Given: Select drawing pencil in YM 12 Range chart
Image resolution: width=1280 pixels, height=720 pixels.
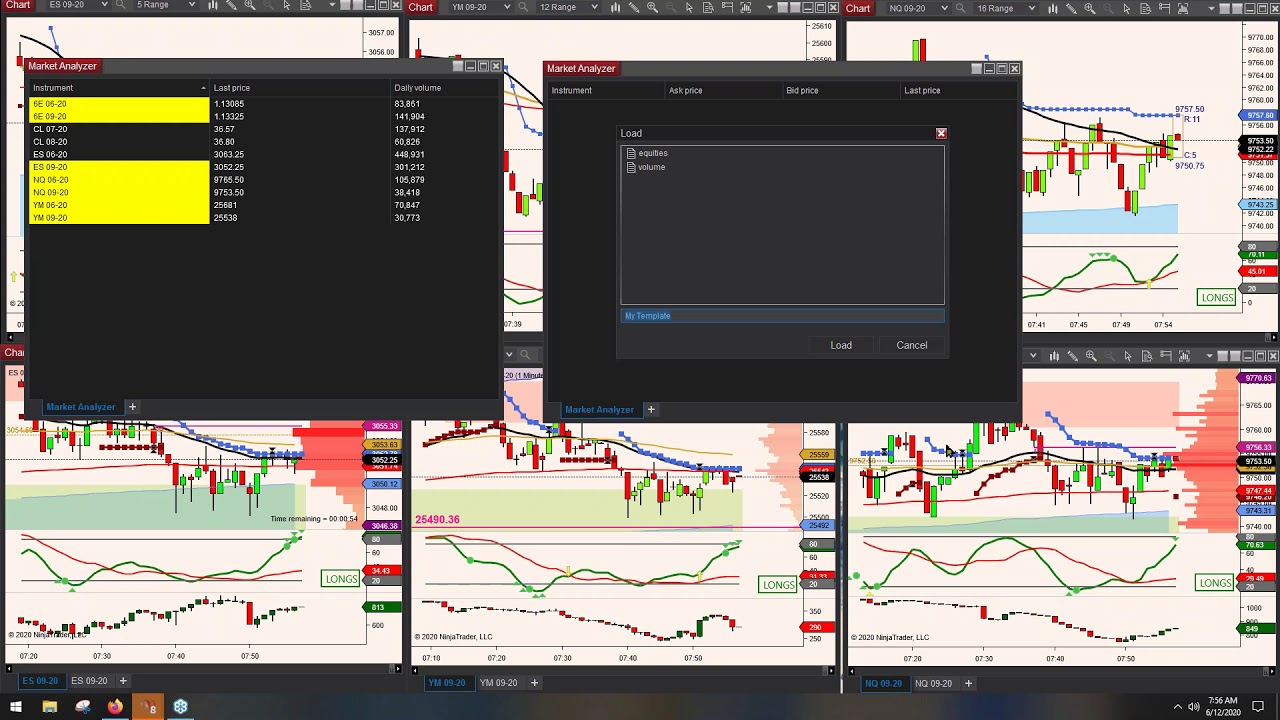Looking at the screenshot, I should pyautogui.click(x=634, y=7).
